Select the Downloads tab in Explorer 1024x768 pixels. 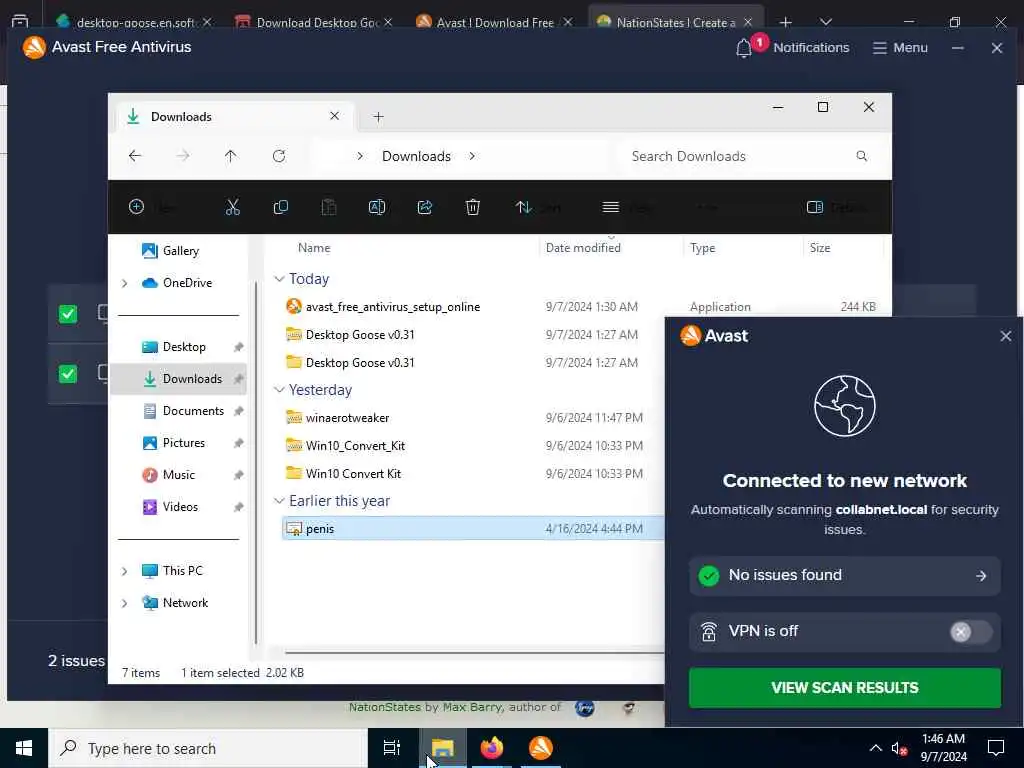(235, 117)
